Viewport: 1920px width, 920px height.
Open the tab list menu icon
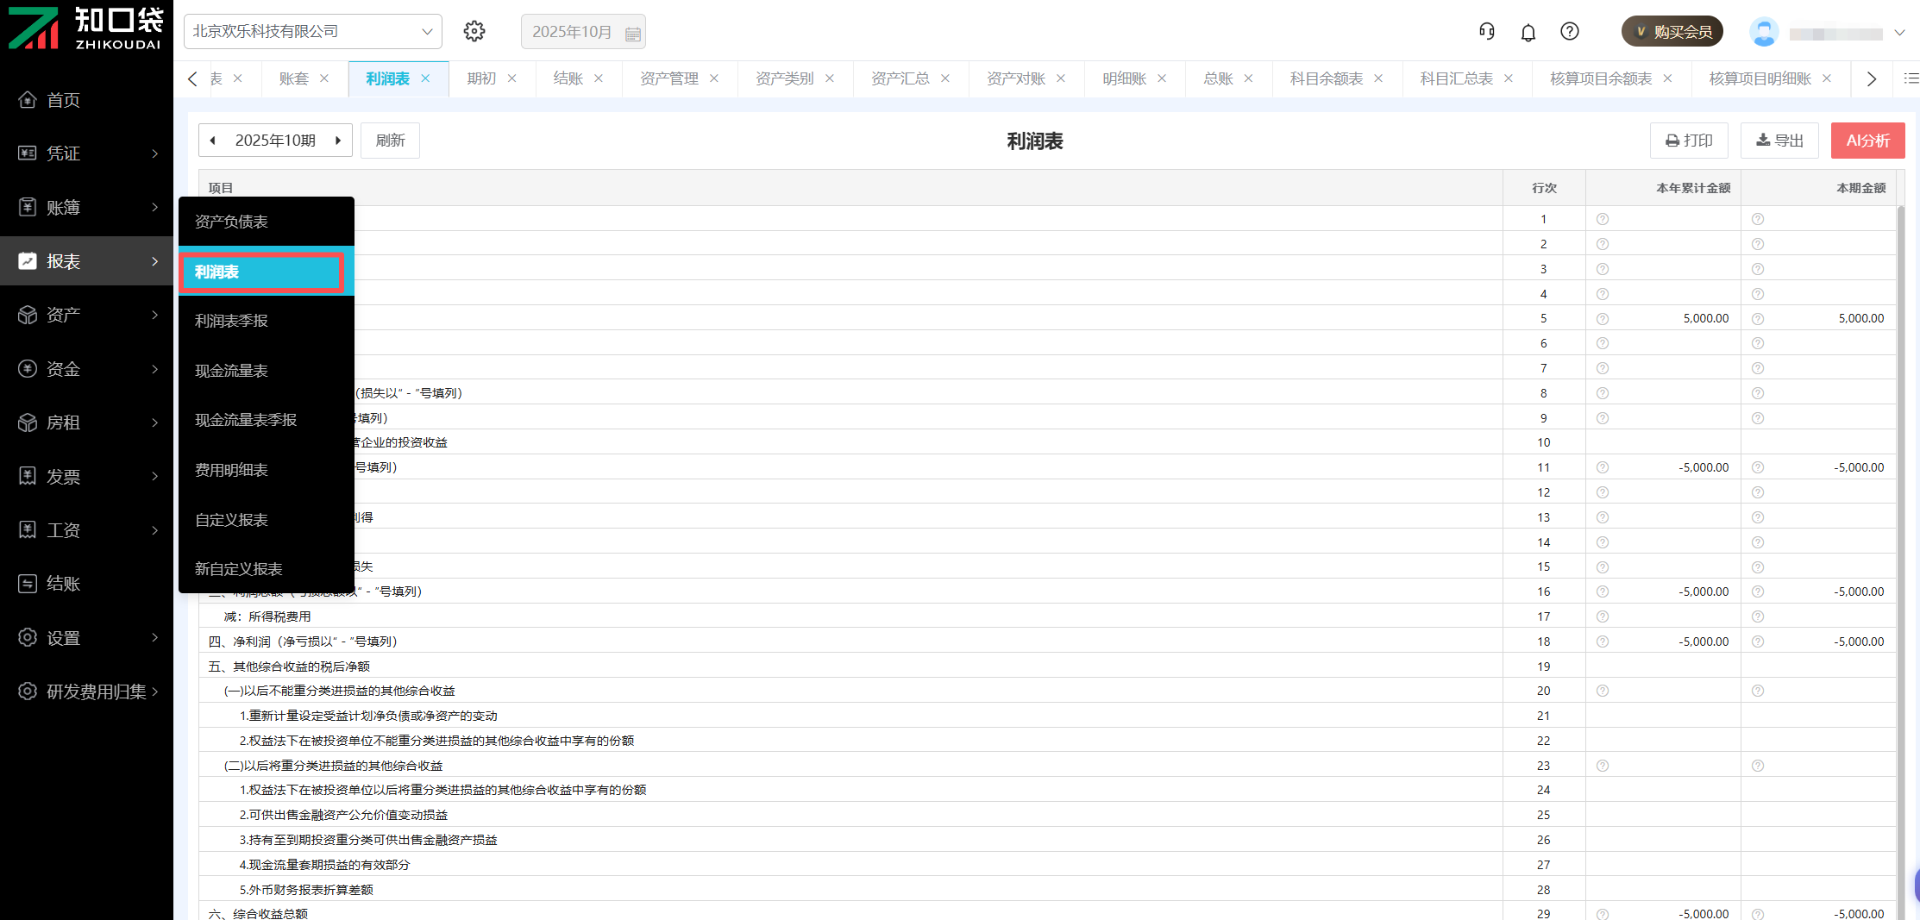(1910, 79)
